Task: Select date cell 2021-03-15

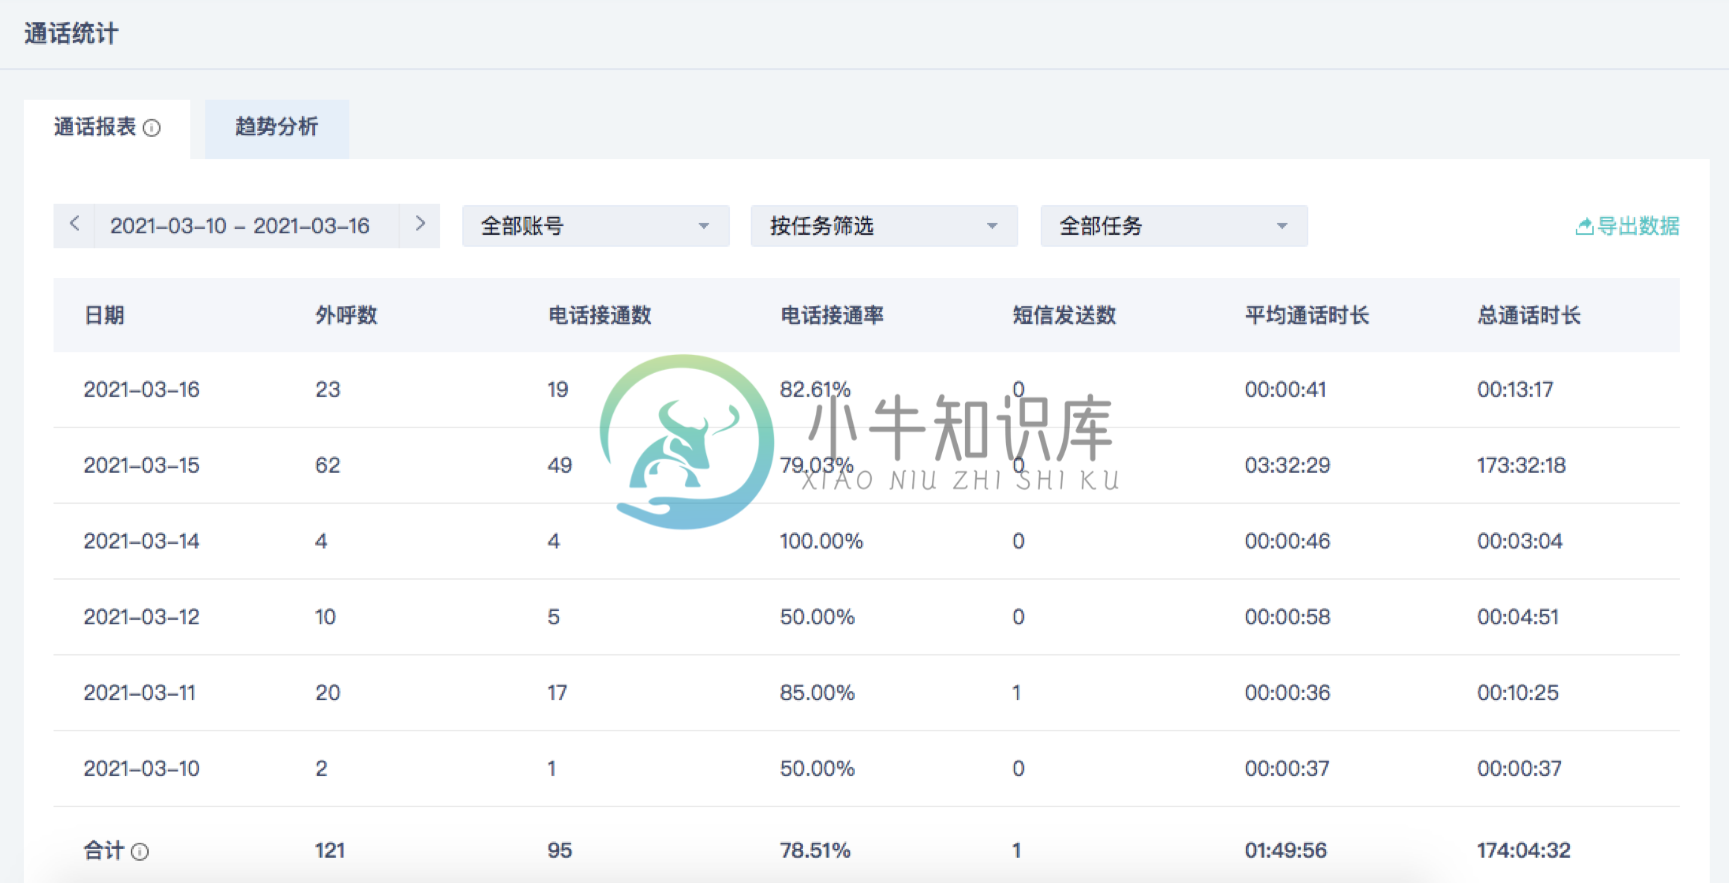Action: coord(142,466)
